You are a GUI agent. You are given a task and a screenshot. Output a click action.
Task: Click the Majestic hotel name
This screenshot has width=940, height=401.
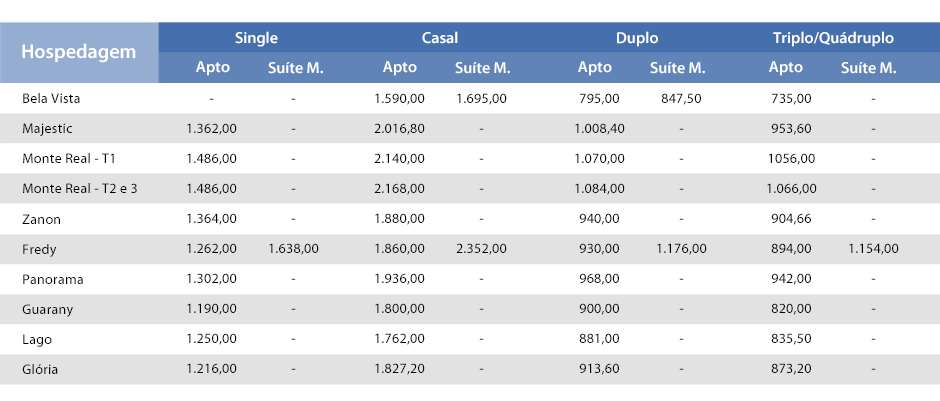point(47,128)
